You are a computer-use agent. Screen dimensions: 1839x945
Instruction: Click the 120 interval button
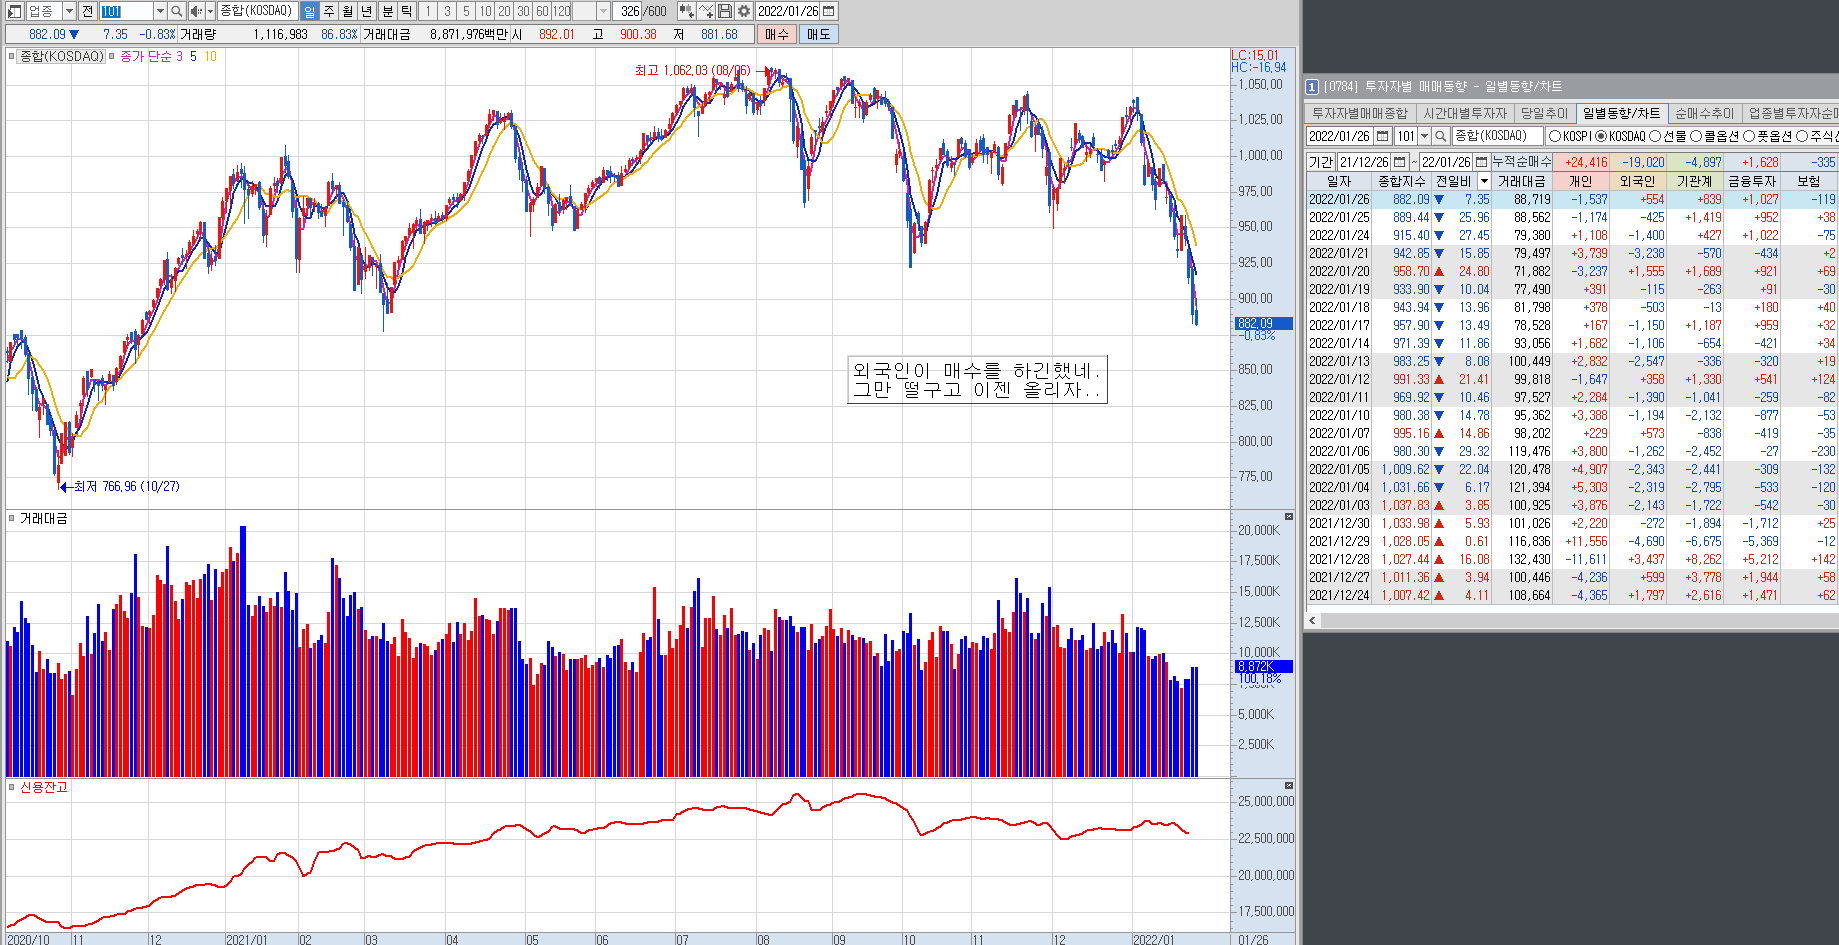[x=562, y=11]
